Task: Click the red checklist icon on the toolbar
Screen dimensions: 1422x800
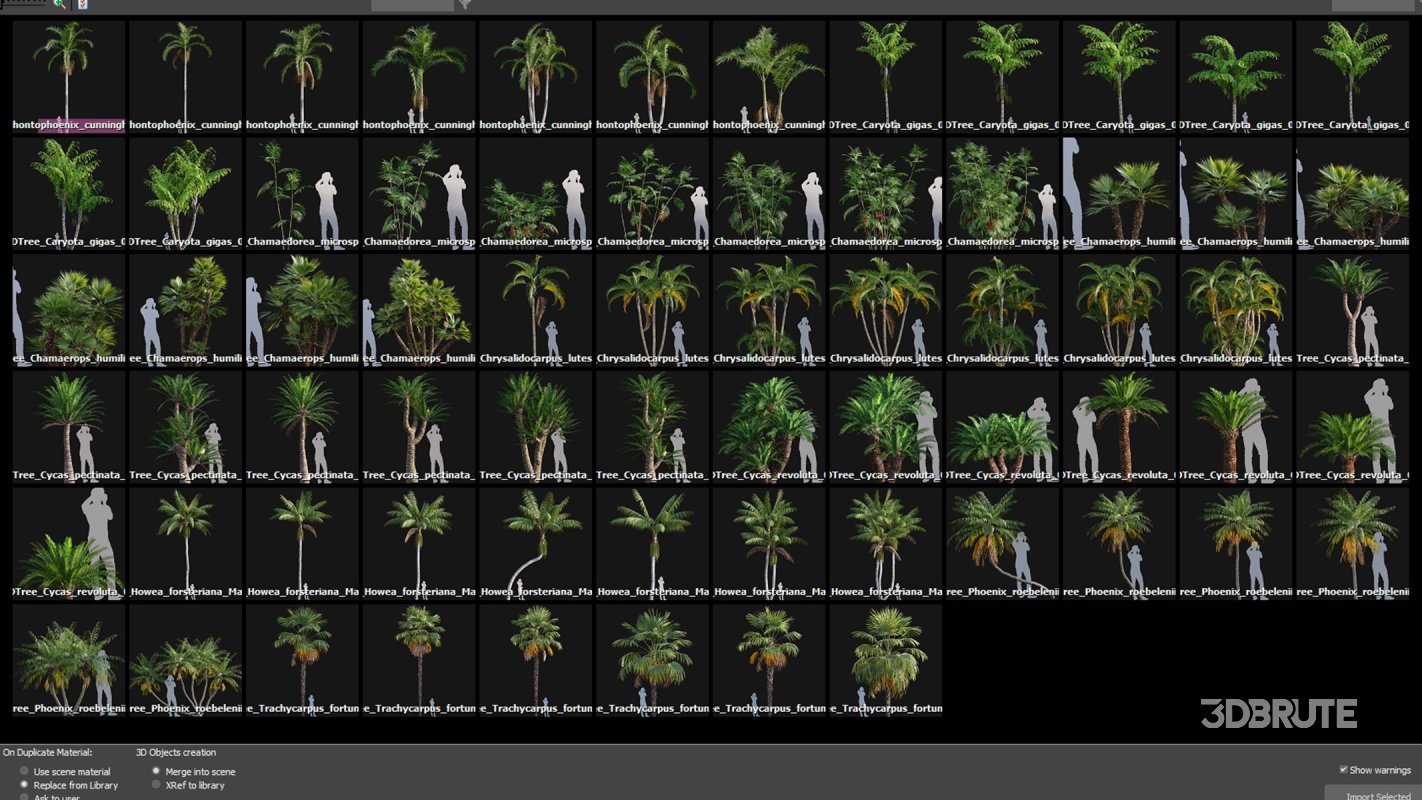Action: (x=83, y=4)
